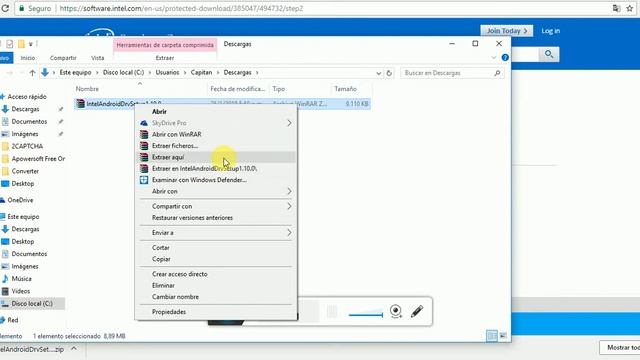Viewport: 640px width, 360px height.
Task: Click the Buscar en Descargas search field
Action: tap(452, 73)
